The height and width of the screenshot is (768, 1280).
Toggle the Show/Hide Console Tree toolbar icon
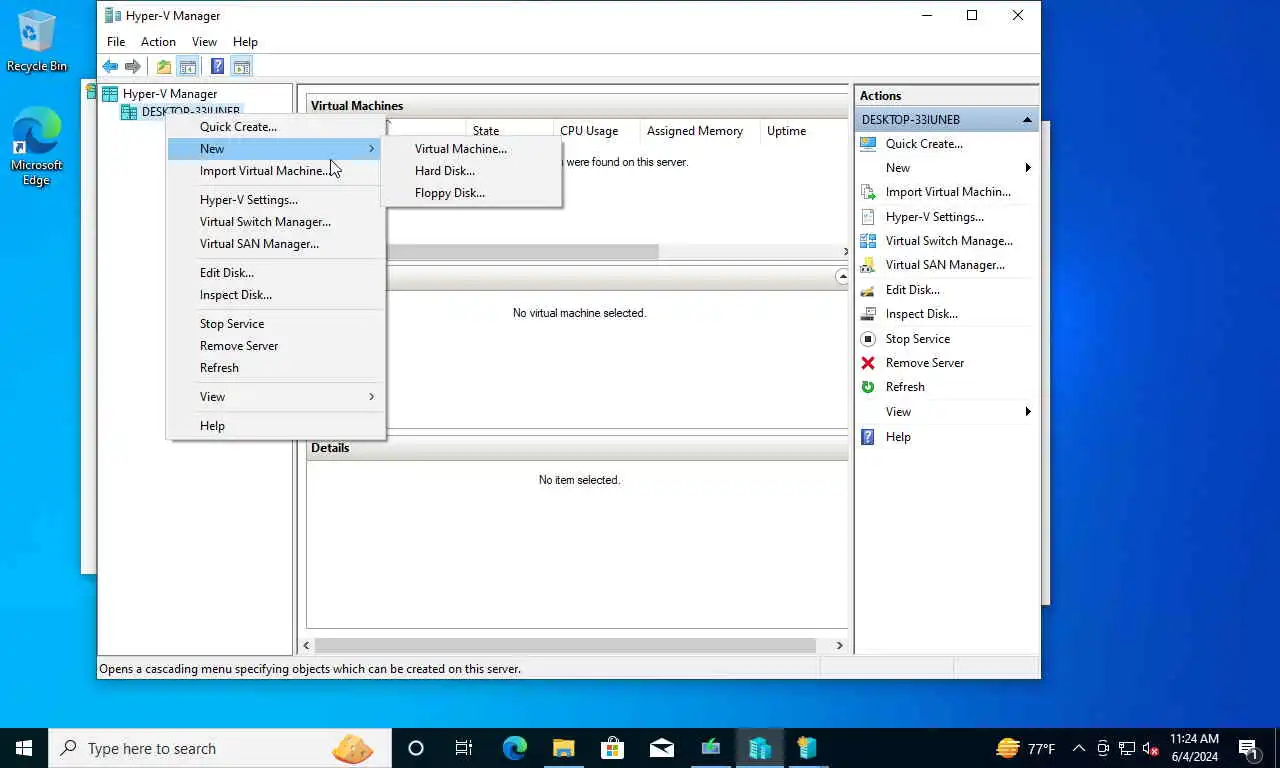tap(187, 67)
